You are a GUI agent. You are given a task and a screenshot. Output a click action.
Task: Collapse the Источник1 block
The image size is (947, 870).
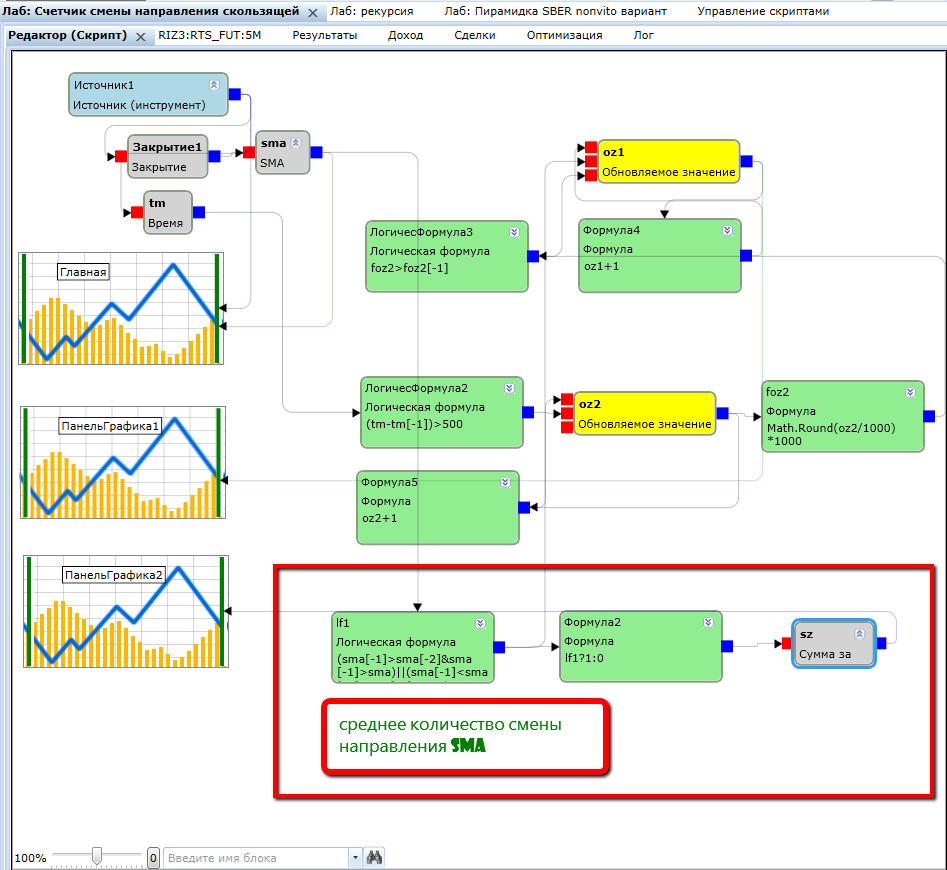pos(214,85)
